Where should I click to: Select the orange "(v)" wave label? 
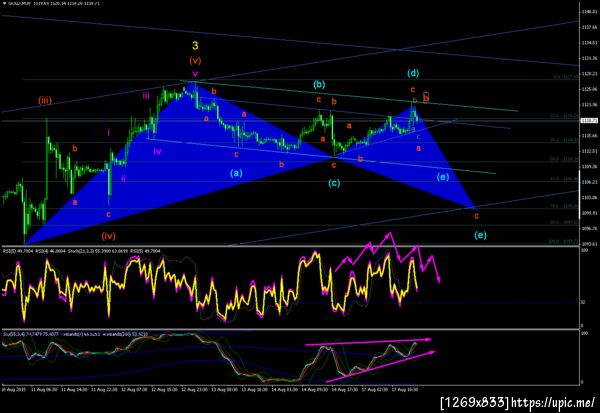coord(195,60)
